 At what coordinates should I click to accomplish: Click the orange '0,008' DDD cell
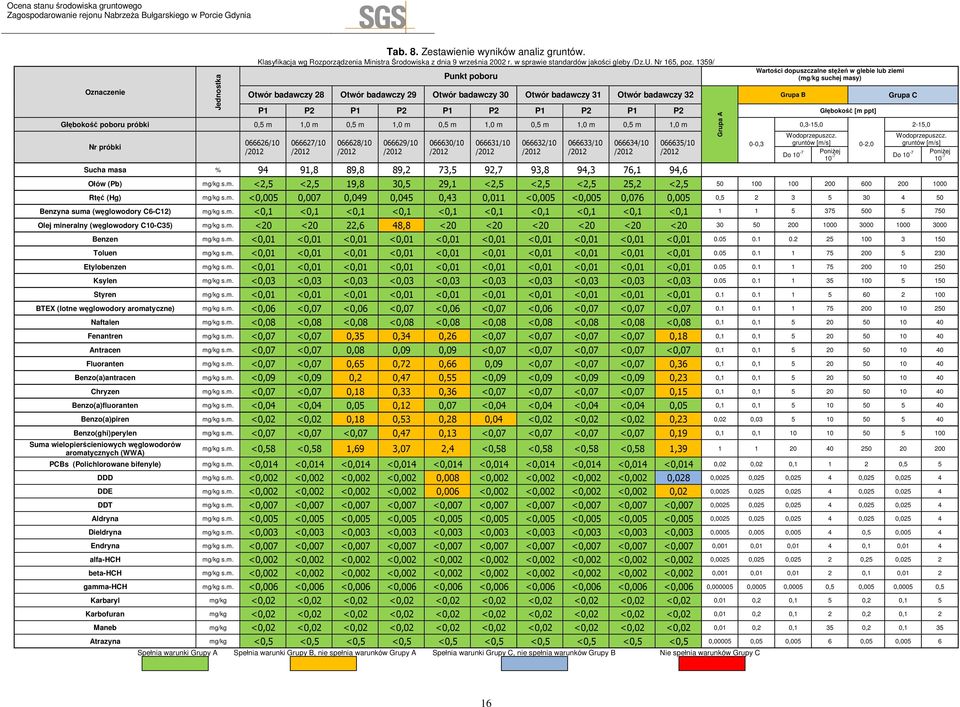click(447, 478)
